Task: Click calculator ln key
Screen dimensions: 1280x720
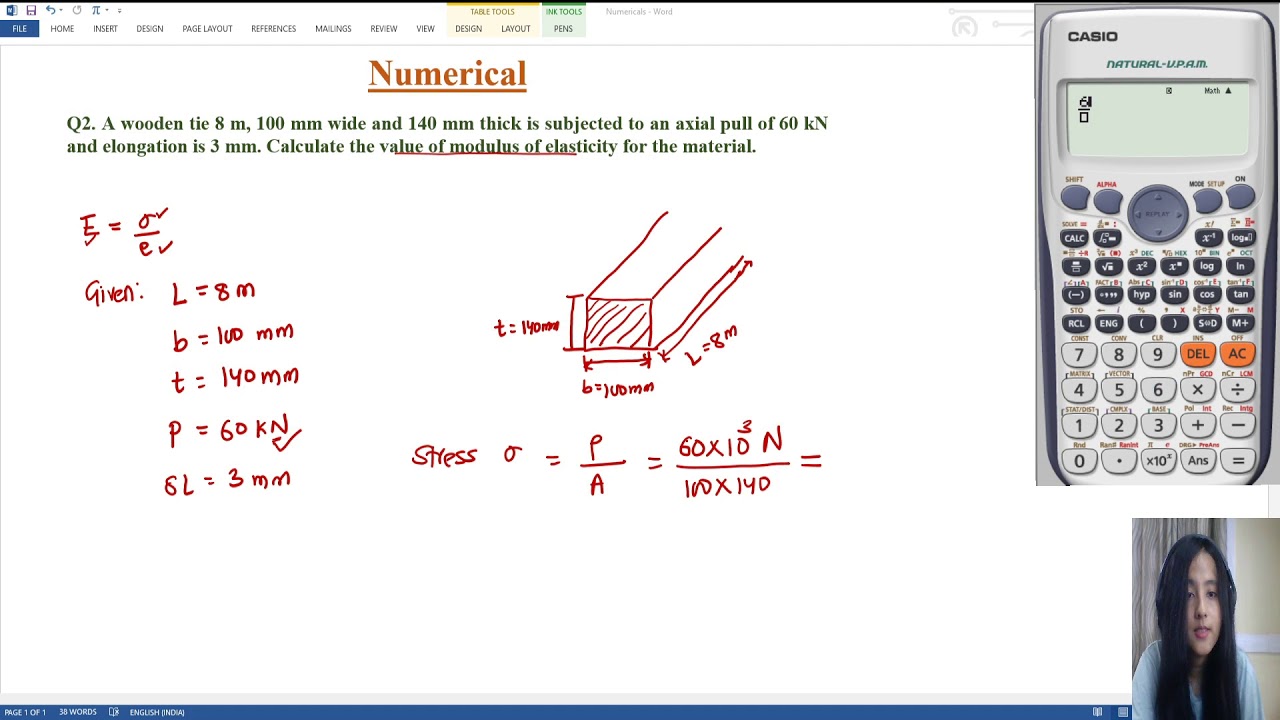Action: (1240, 267)
